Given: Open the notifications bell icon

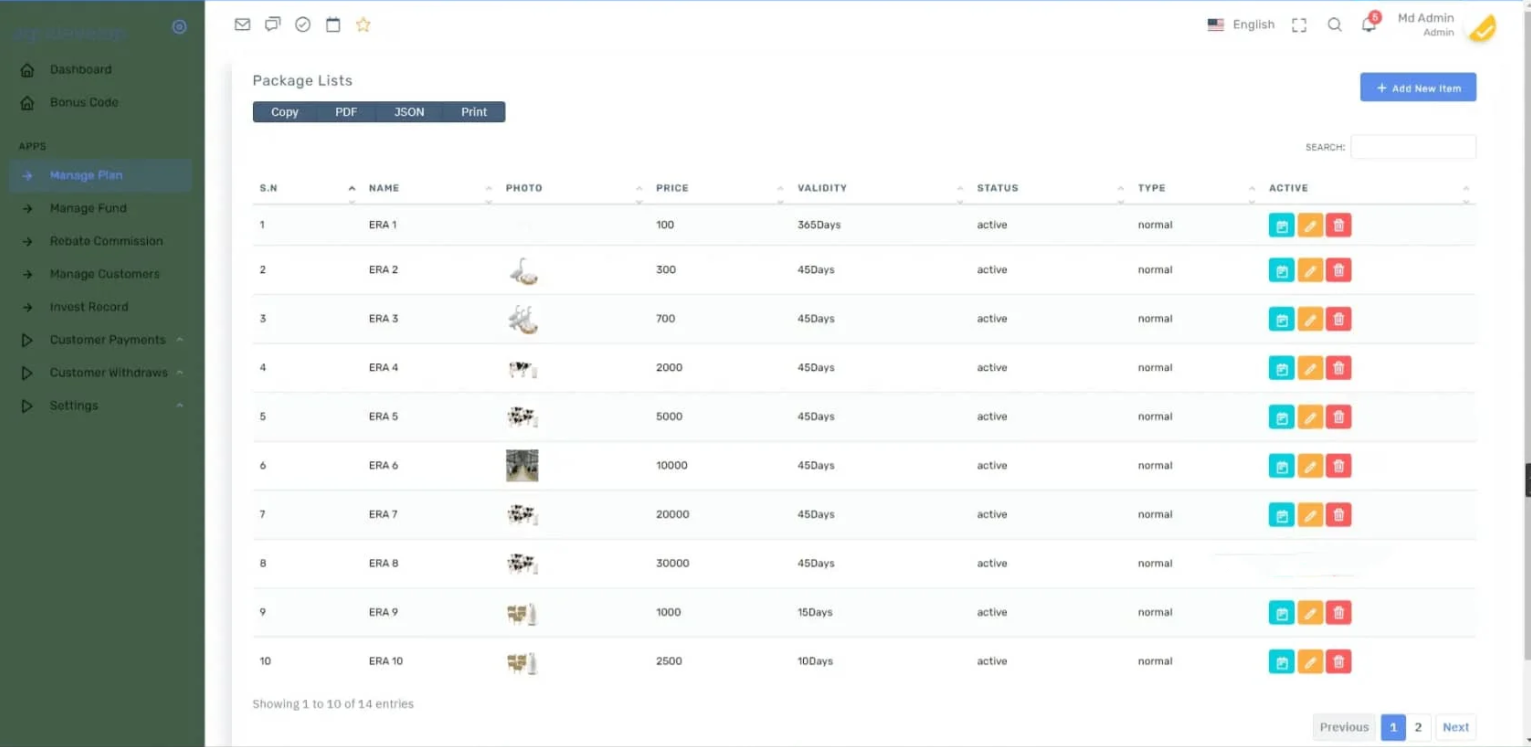Looking at the screenshot, I should [x=1369, y=25].
